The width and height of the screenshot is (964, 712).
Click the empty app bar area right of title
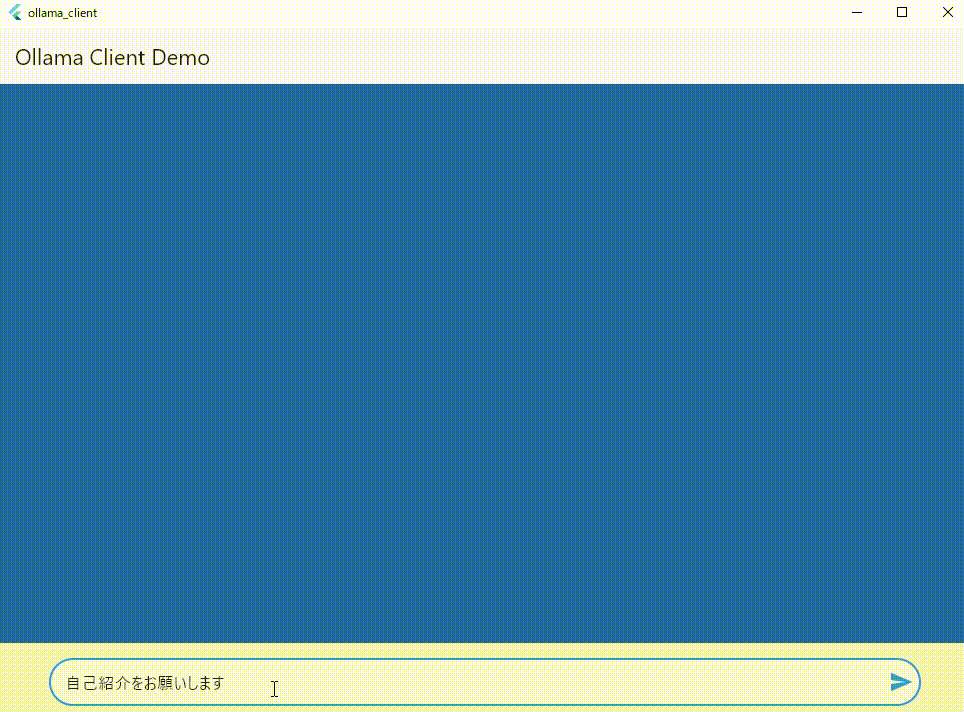600,58
